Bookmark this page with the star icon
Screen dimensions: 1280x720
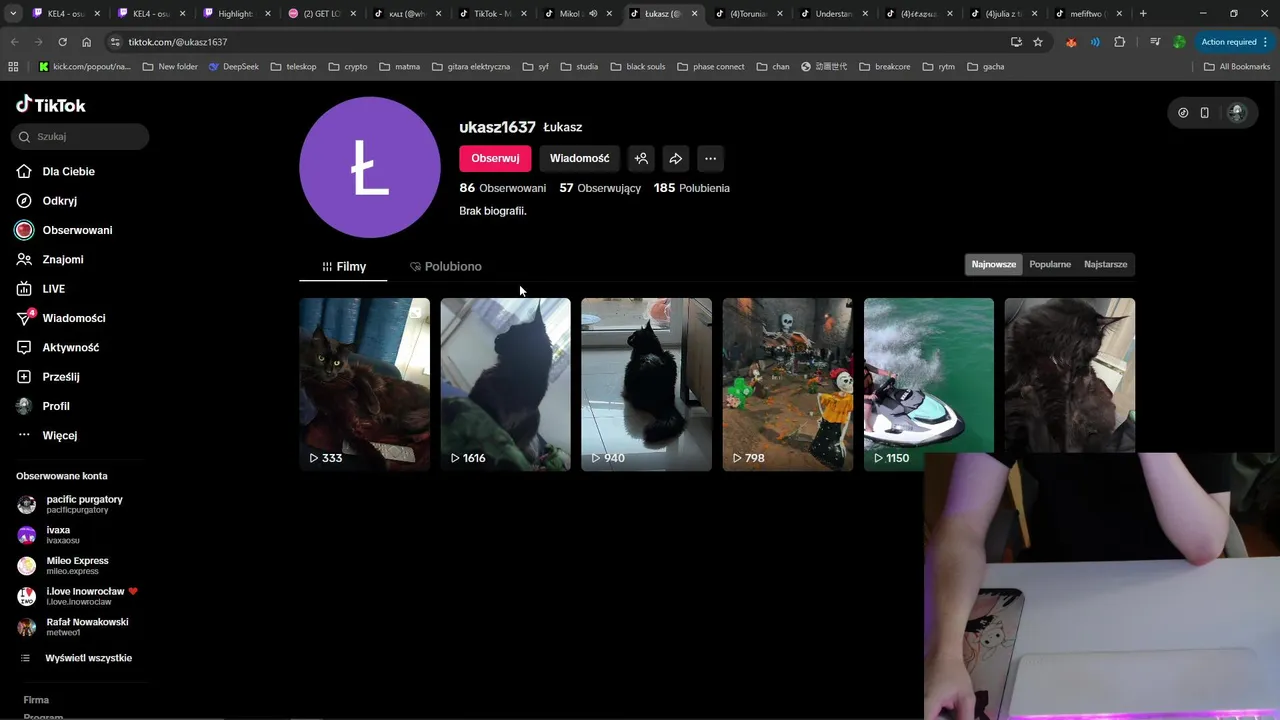click(1038, 42)
